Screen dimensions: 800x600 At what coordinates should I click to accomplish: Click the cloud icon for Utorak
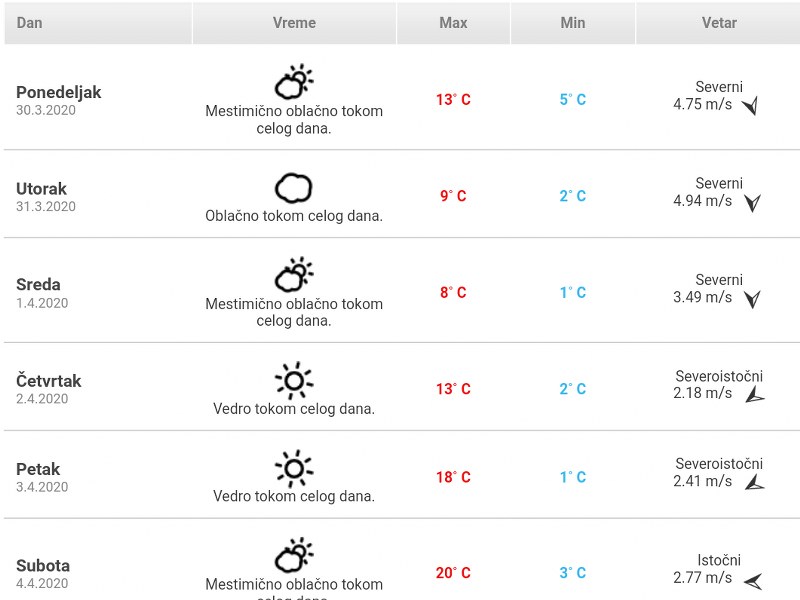pos(294,187)
